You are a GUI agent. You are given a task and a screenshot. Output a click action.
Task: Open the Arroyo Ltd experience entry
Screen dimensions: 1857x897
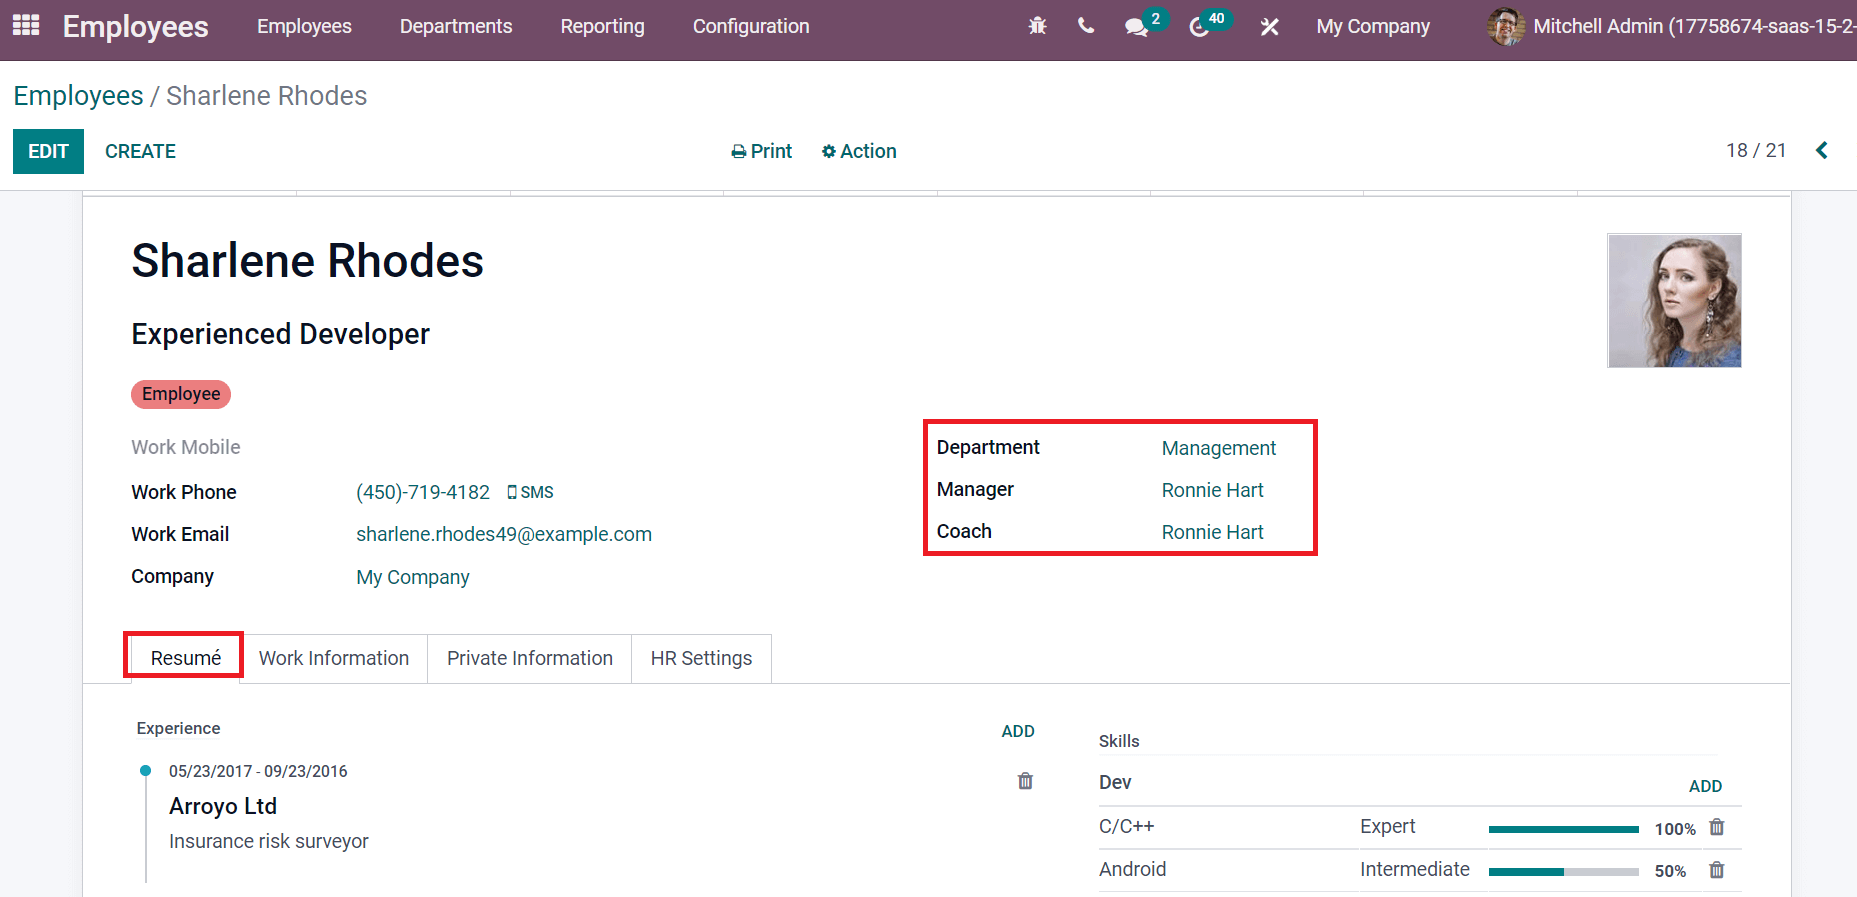[x=223, y=806]
